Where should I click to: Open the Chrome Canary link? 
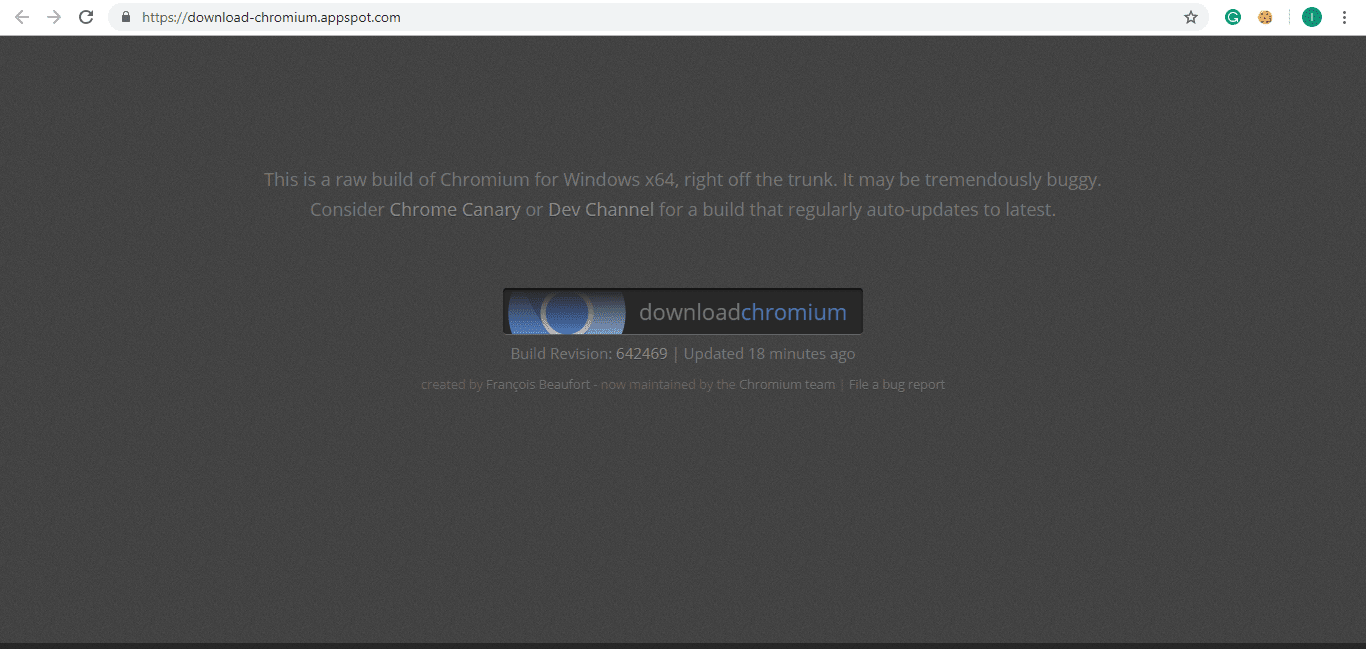[455, 209]
